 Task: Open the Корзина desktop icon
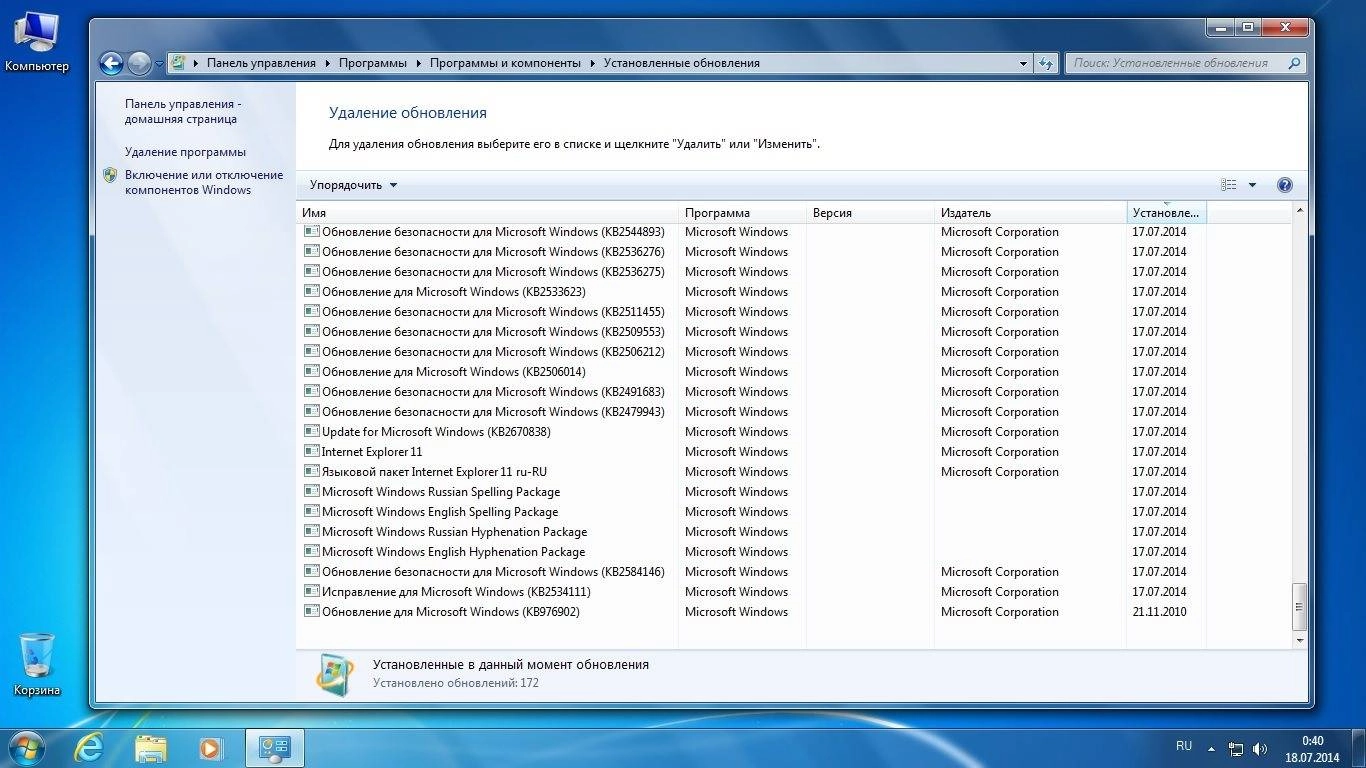(x=37, y=664)
